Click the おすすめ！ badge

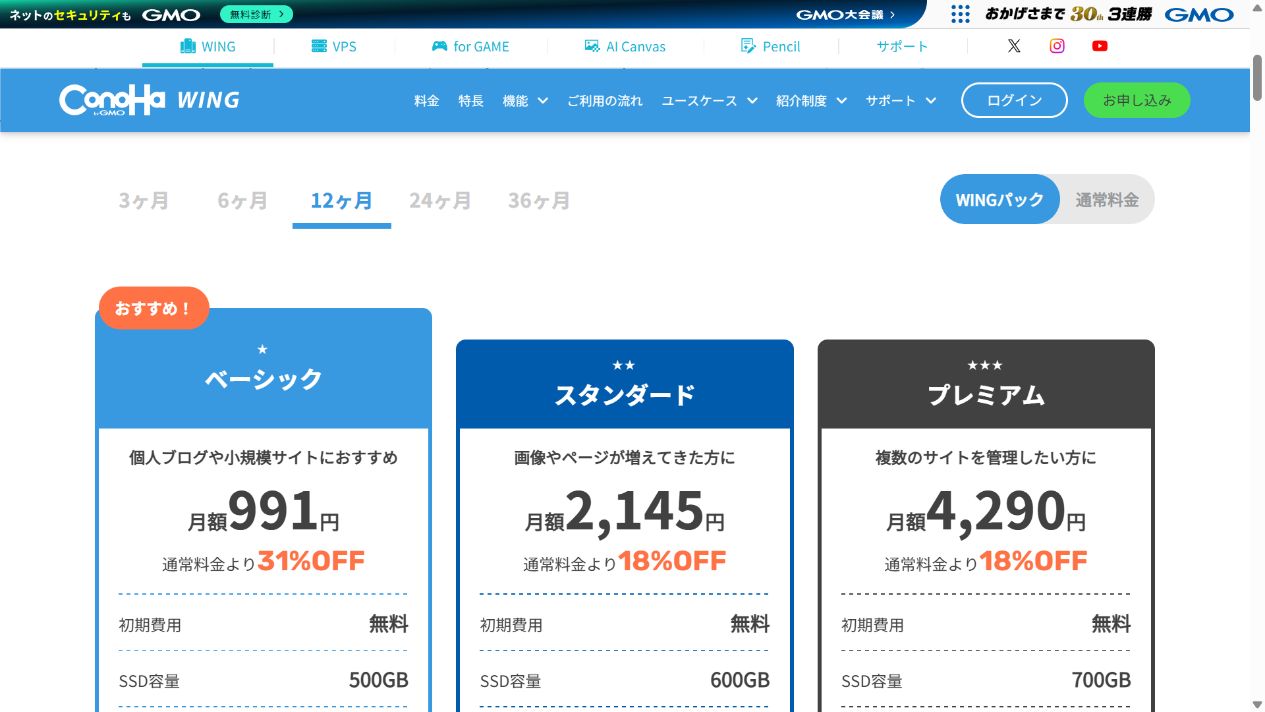point(154,308)
